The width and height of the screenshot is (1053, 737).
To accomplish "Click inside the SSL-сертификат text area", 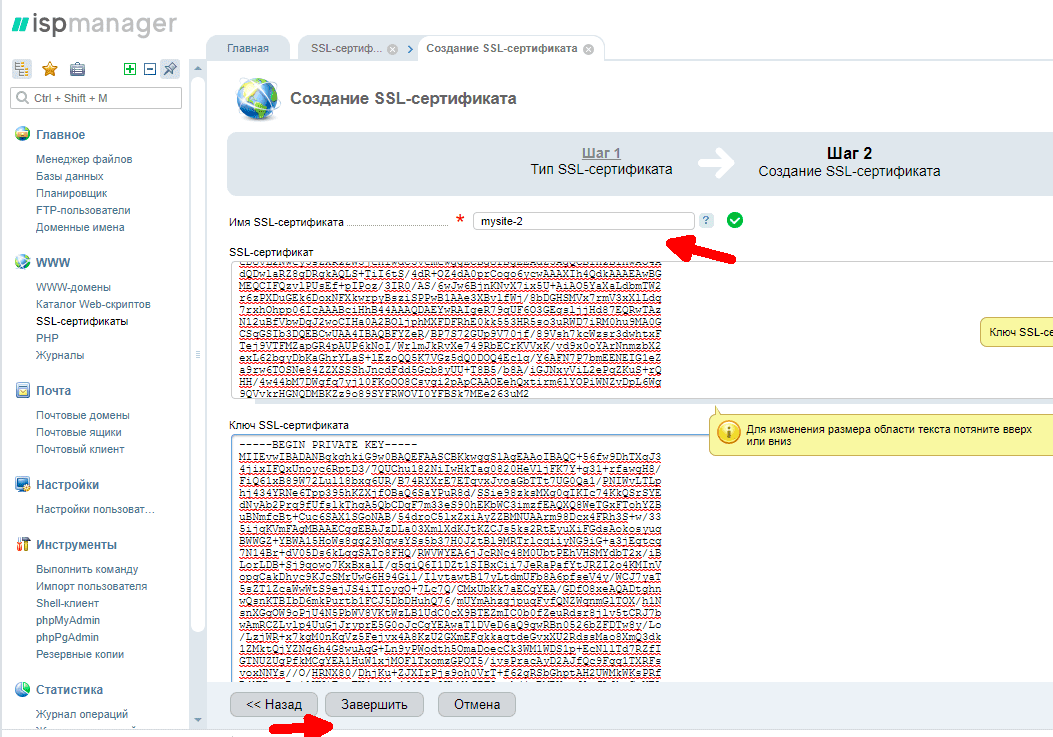I will (642, 330).
